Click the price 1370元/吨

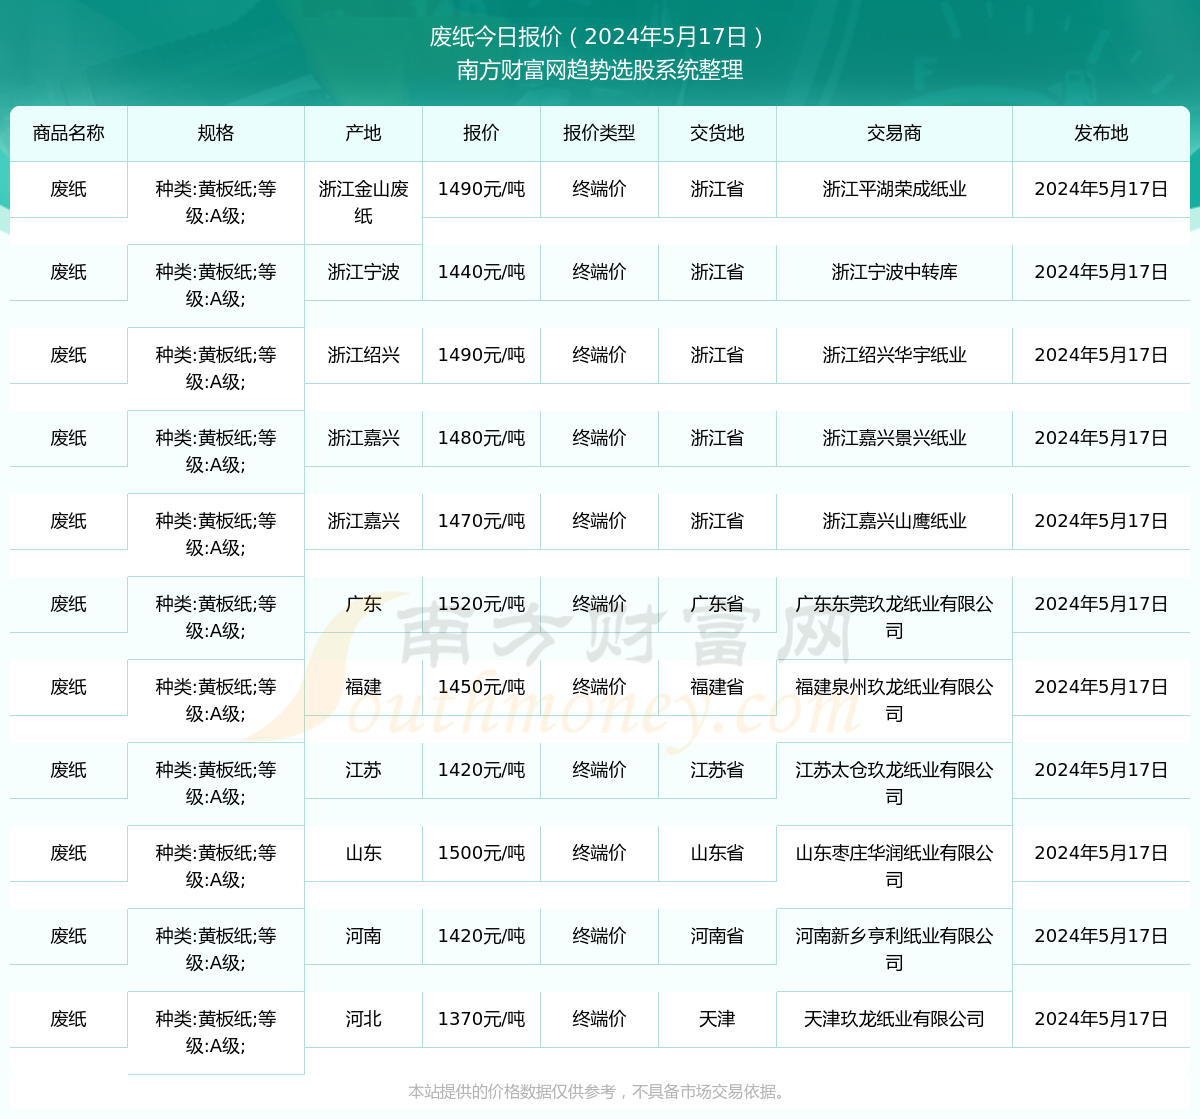point(481,1019)
